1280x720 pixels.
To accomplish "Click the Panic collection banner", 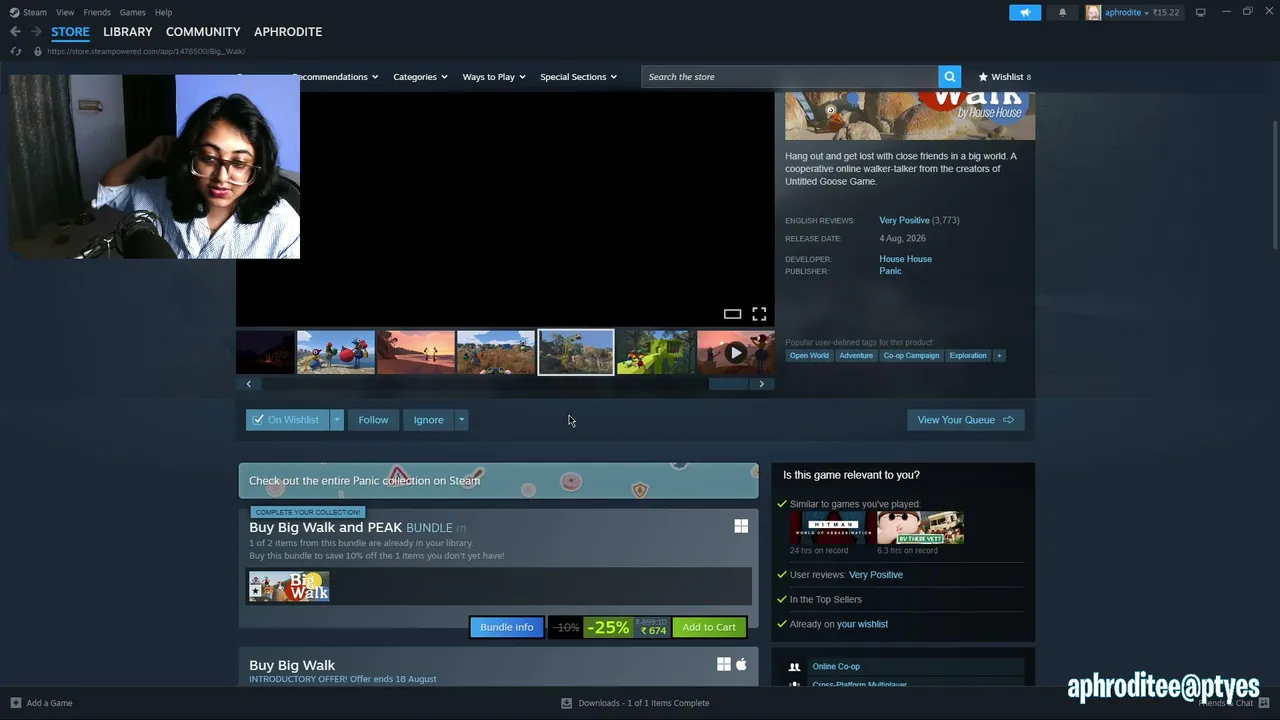I will point(498,481).
